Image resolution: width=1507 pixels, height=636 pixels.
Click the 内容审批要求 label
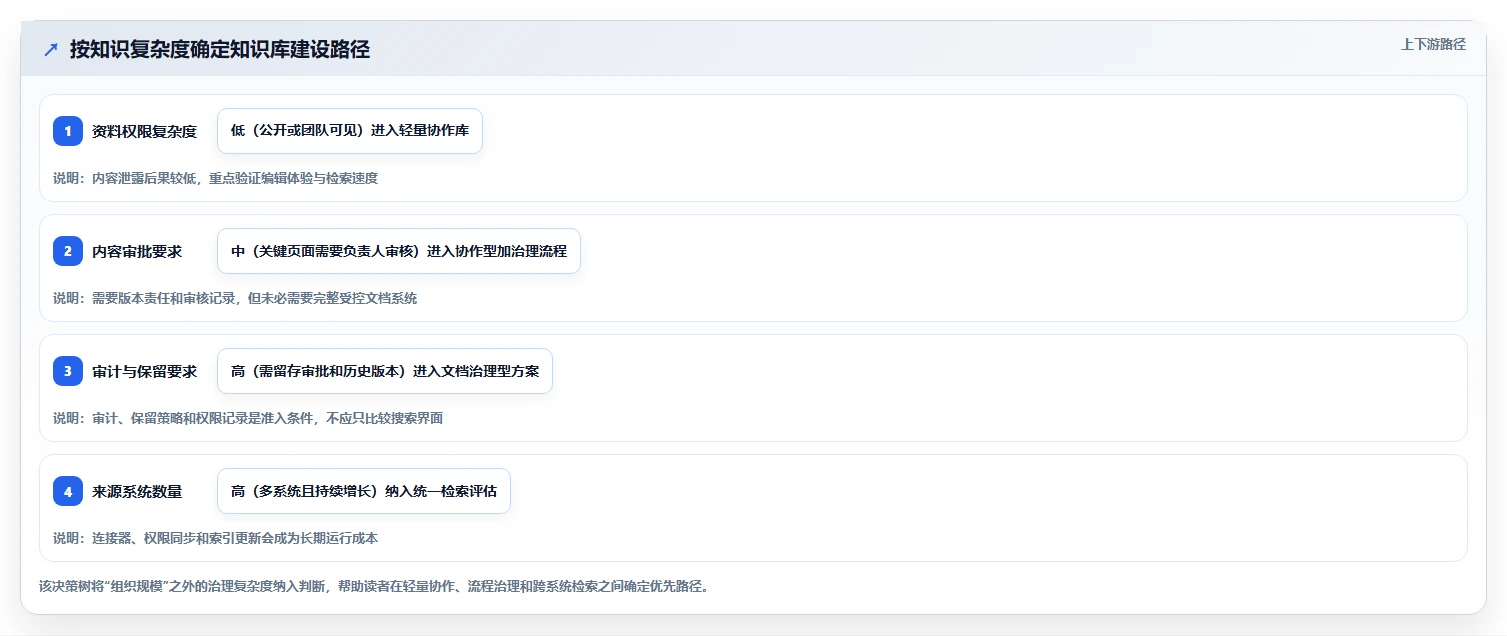(x=137, y=251)
